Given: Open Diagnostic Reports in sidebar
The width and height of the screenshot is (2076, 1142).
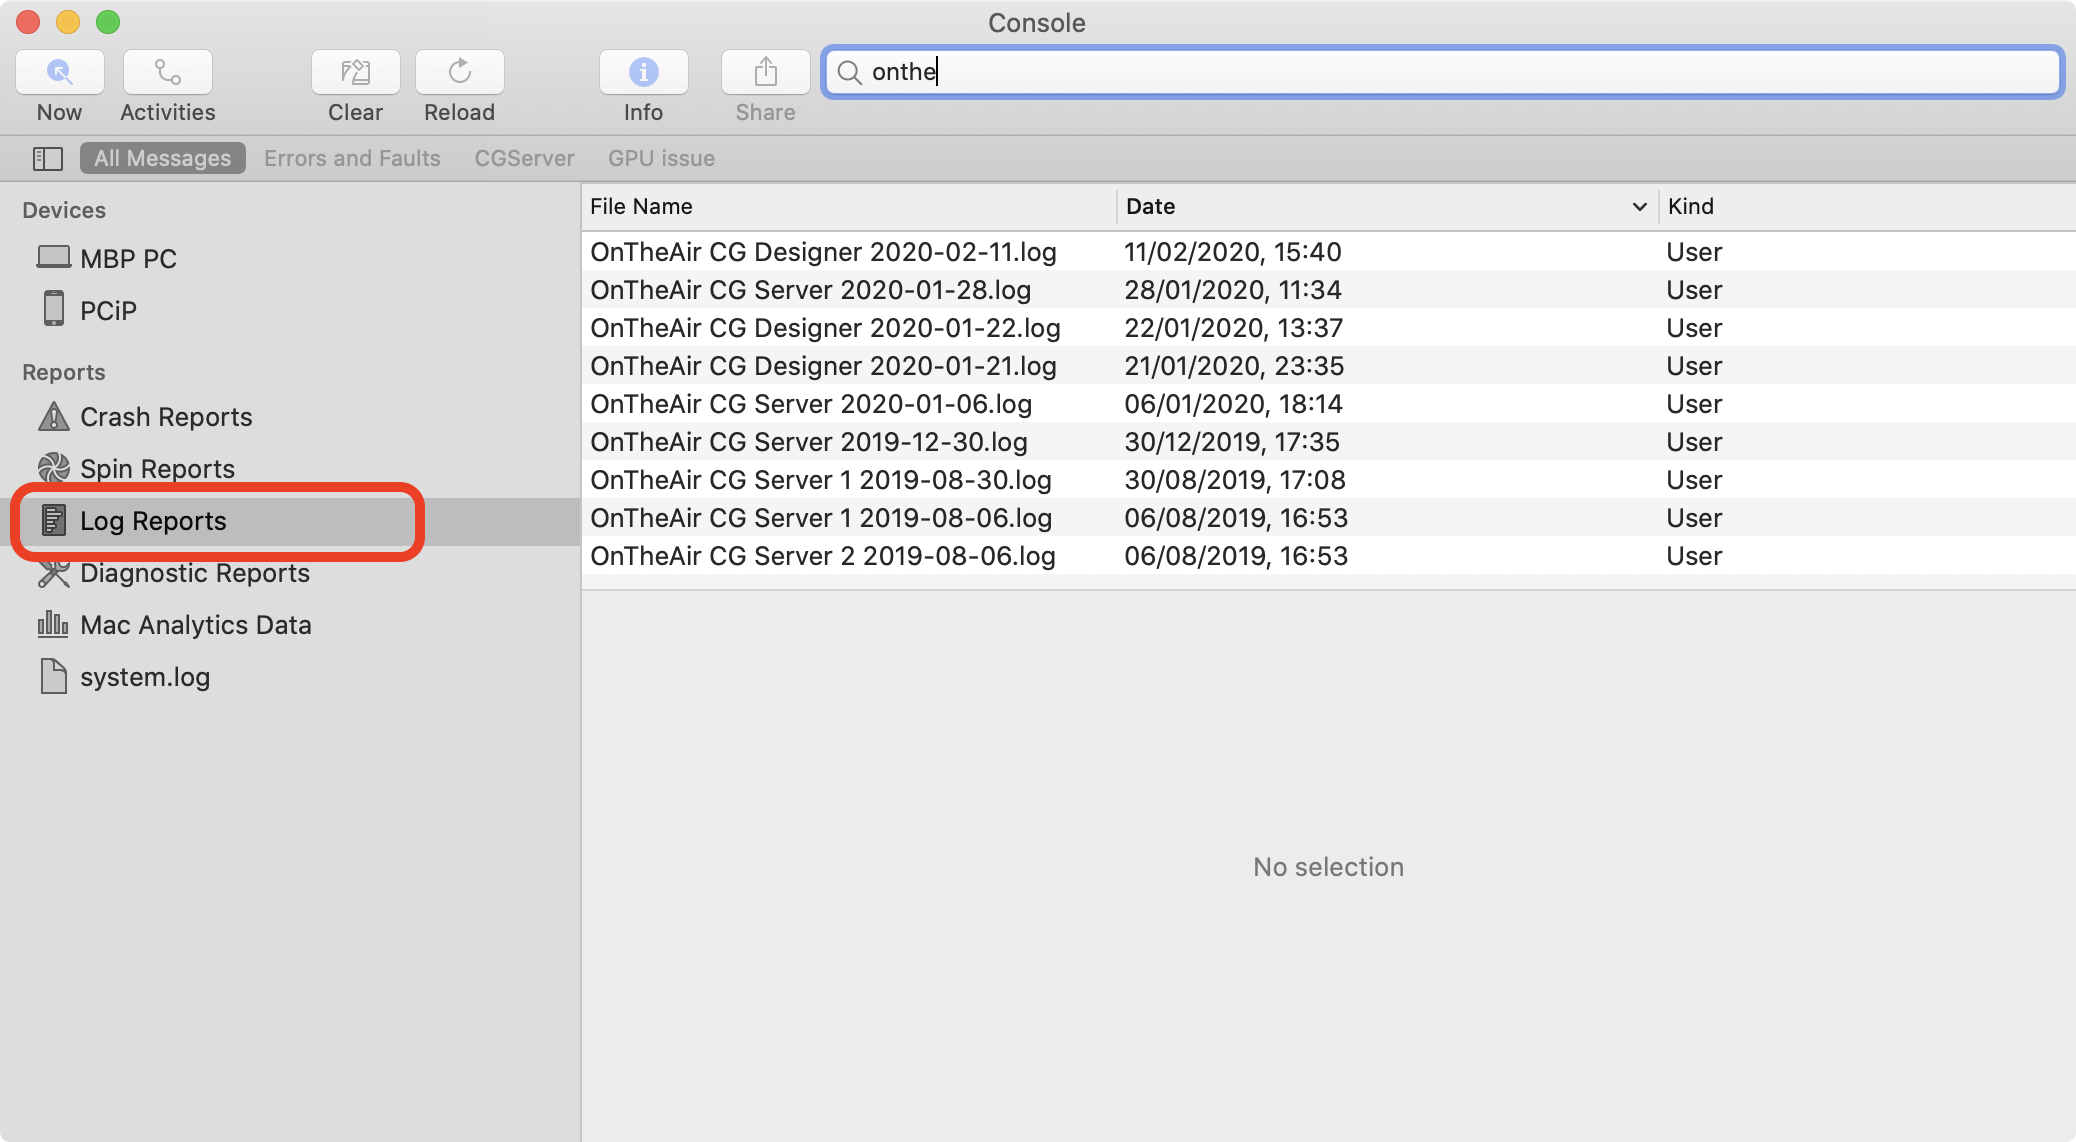Looking at the screenshot, I should coord(174,572).
